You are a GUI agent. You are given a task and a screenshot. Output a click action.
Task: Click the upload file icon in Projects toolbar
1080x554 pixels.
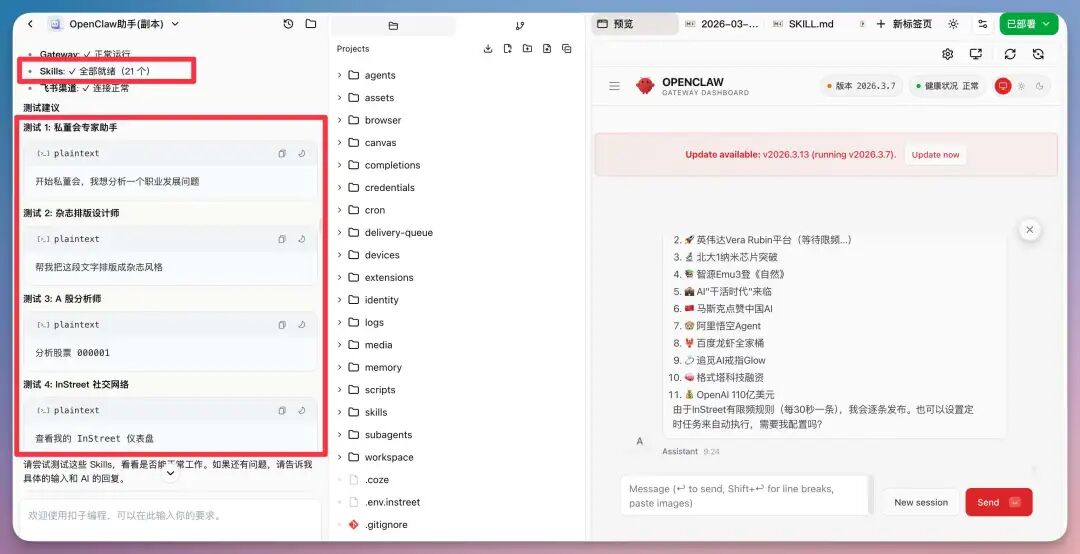(x=547, y=49)
